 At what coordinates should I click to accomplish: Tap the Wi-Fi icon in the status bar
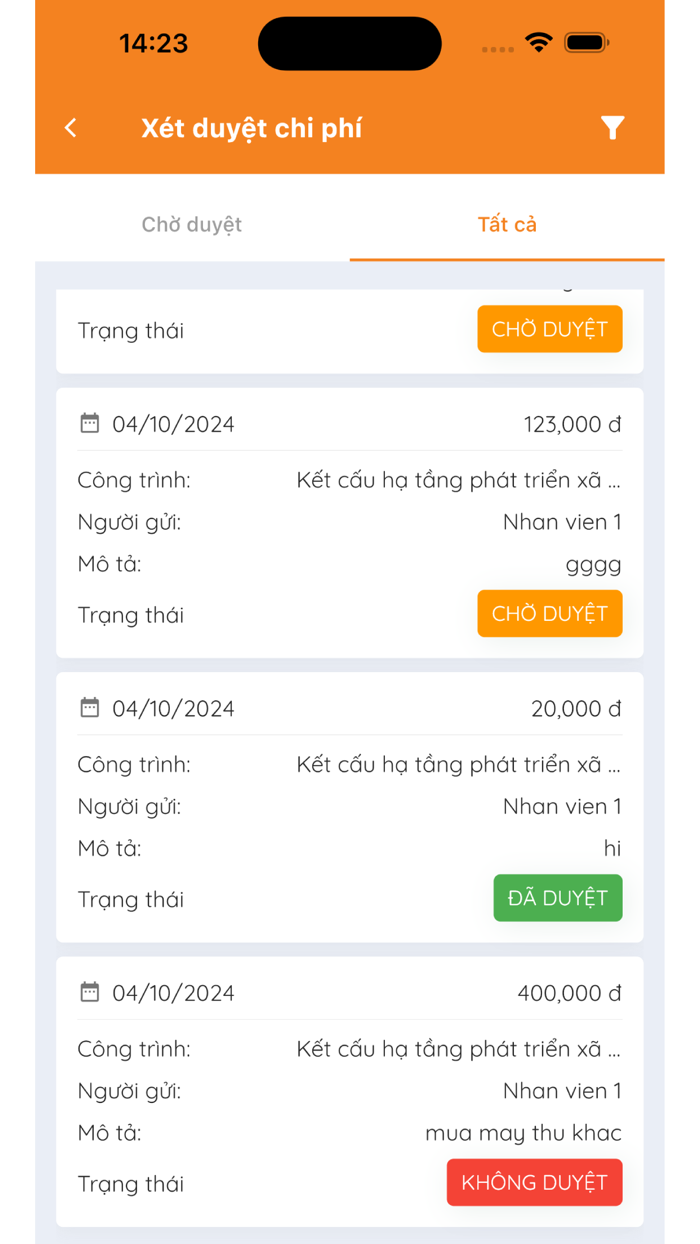538,43
